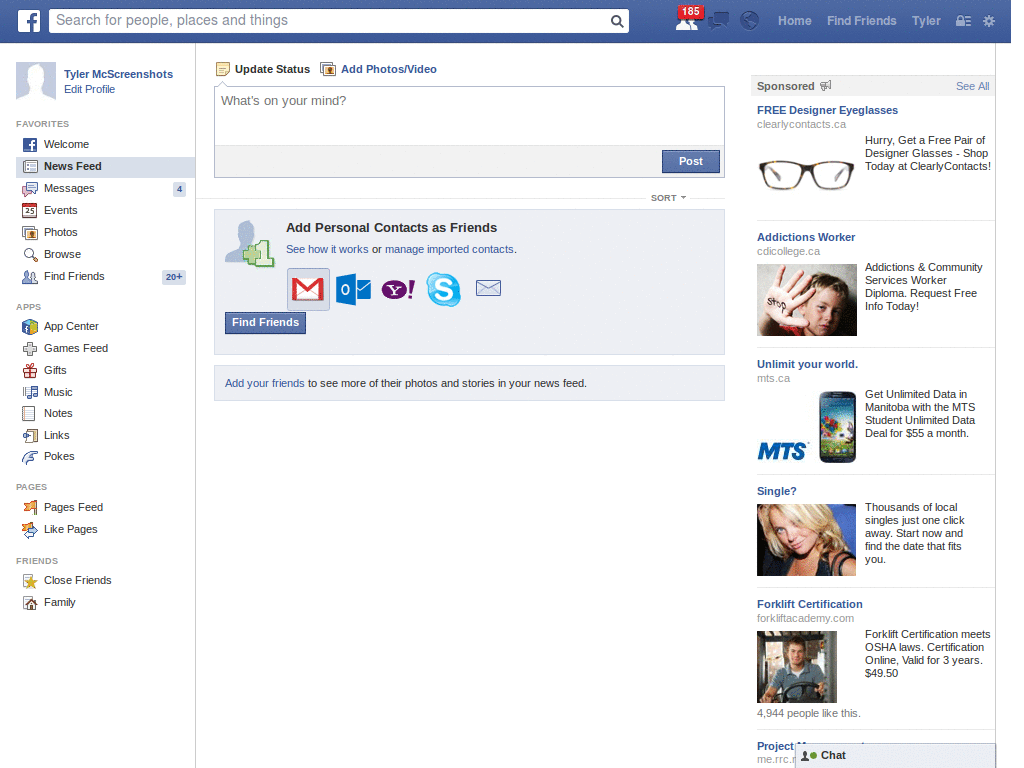Go to Home in top navigation
Screen dimensions: 1024x768
(x=794, y=21)
